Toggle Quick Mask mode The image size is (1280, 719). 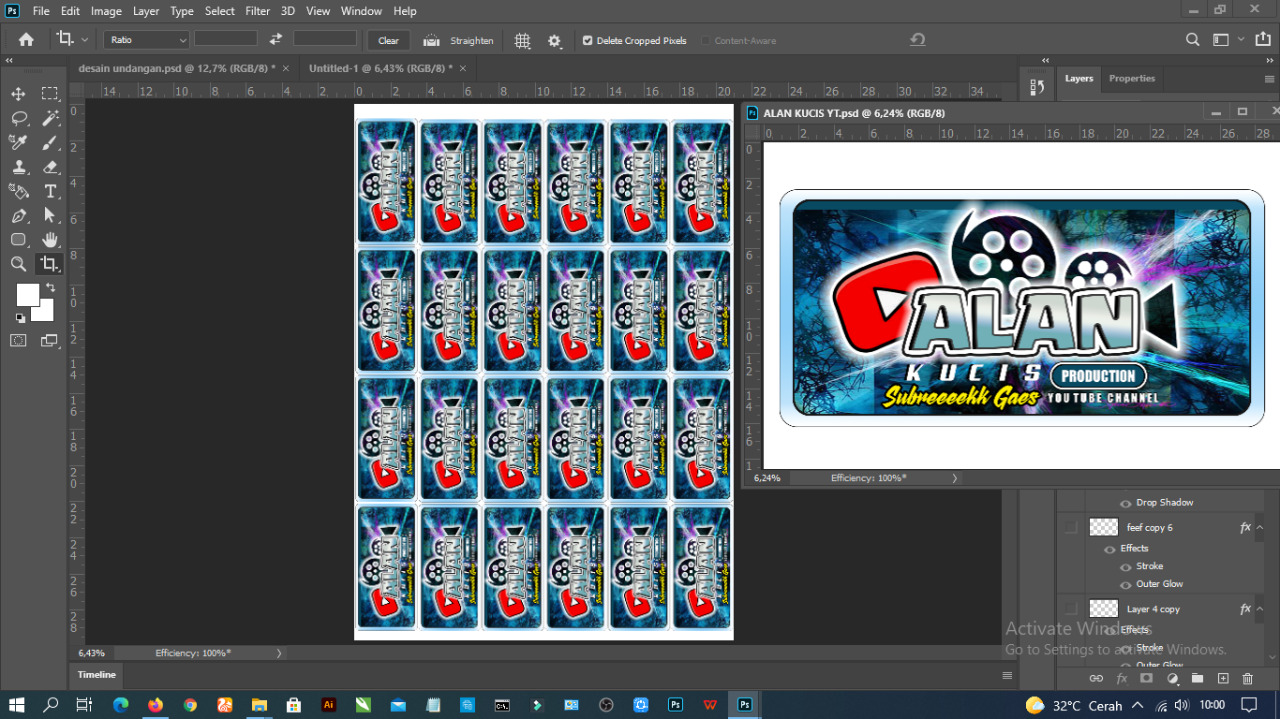click(x=18, y=340)
